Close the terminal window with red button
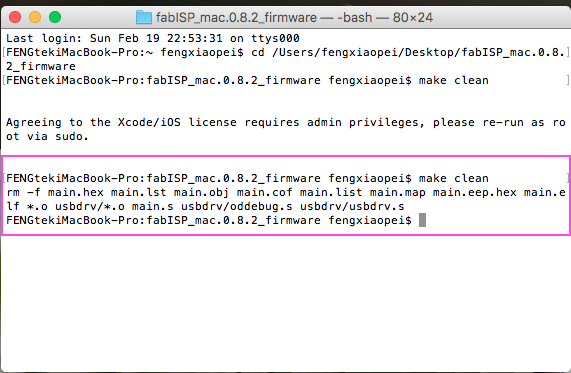The width and height of the screenshot is (571, 373). click(x=15, y=17)
